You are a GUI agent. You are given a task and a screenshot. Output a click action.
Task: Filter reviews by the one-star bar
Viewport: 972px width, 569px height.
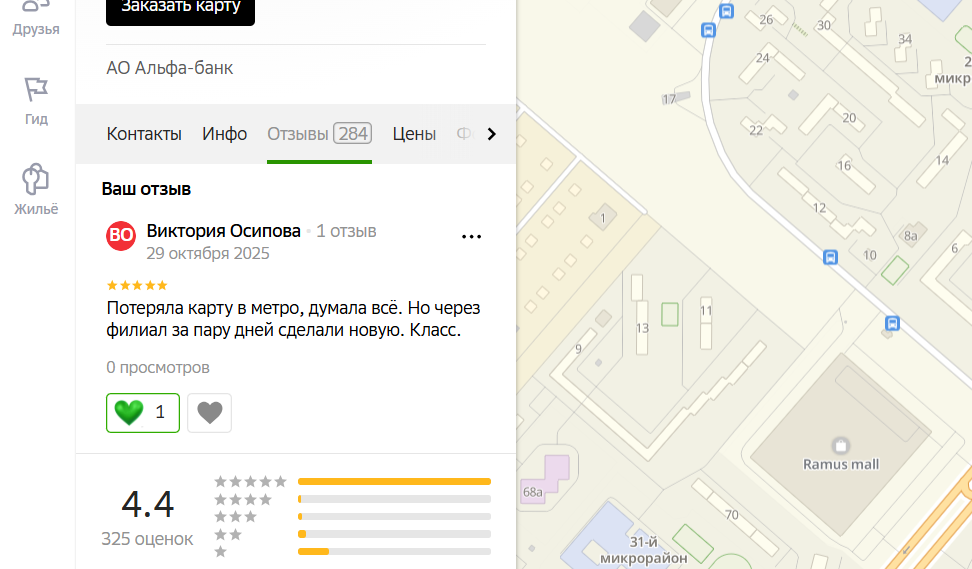click(x=394, y=552)
